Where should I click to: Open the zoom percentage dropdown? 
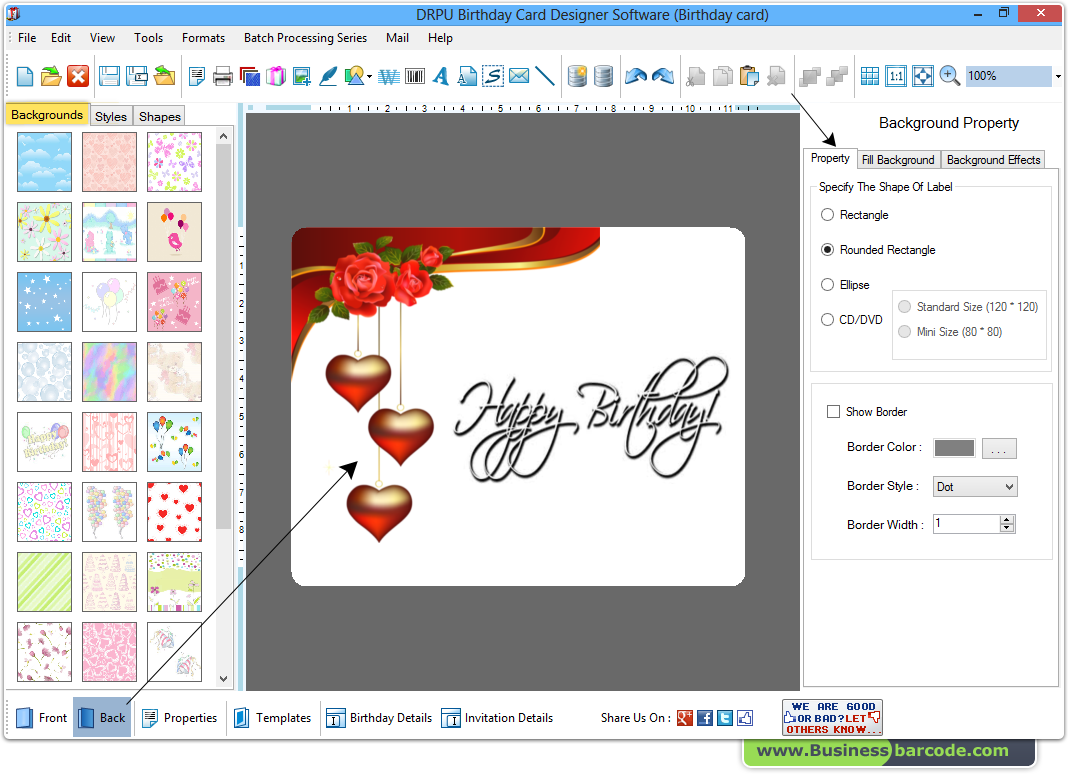1057,76
